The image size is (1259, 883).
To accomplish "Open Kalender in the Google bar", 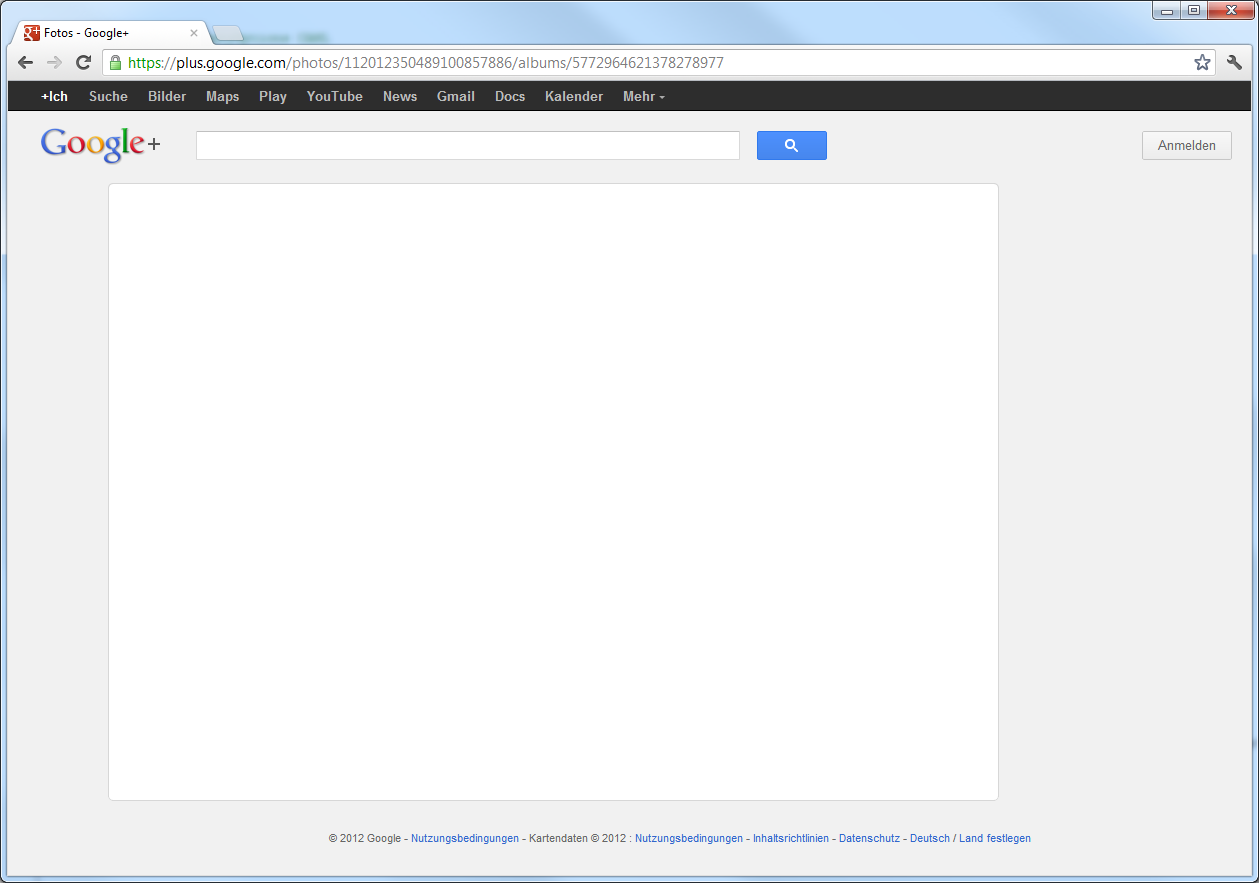I will click(x=574, y=97).
